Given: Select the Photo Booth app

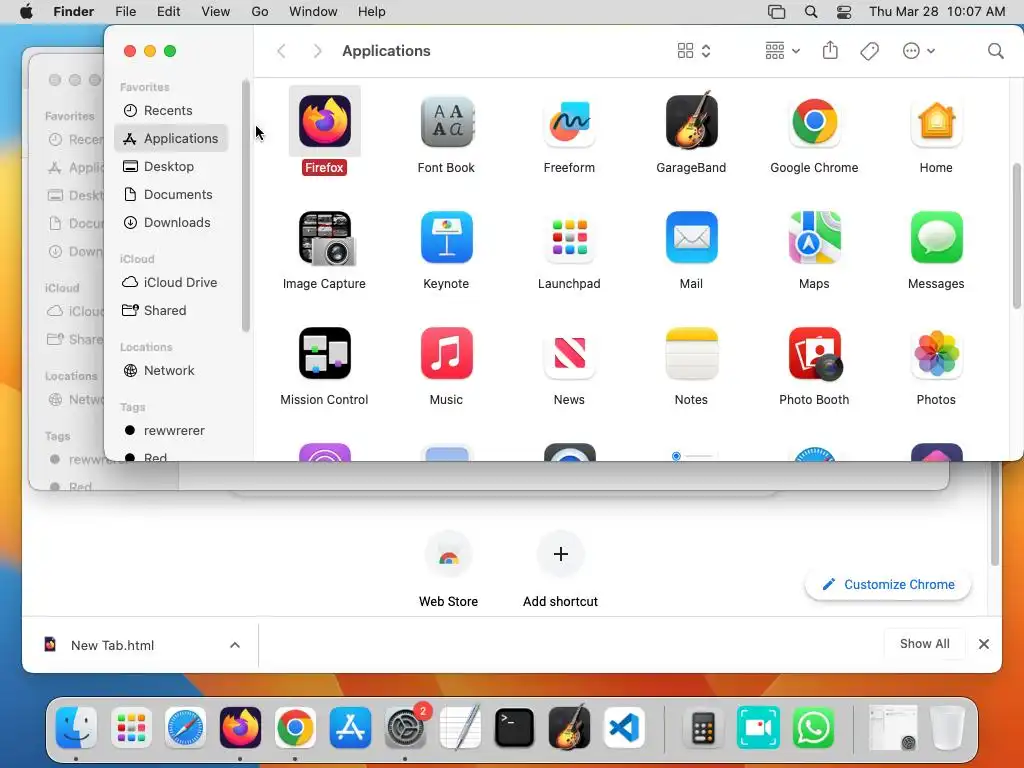Looking at the screenshot, I should click(x=814, y=353).
